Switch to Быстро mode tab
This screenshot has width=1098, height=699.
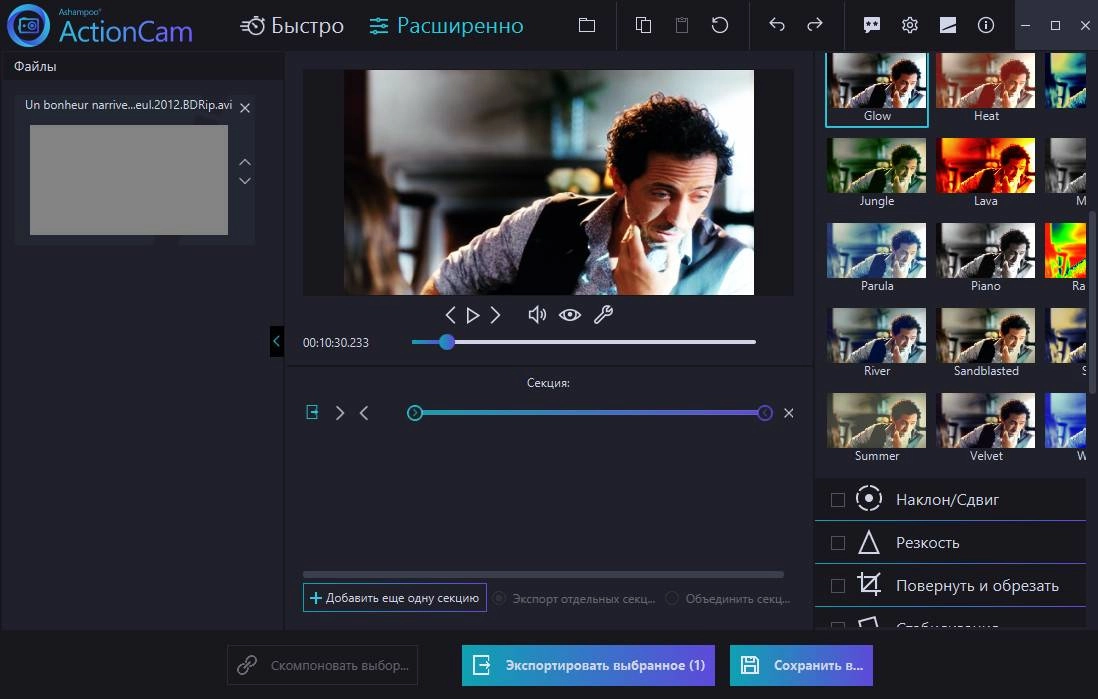coord(292,26)
